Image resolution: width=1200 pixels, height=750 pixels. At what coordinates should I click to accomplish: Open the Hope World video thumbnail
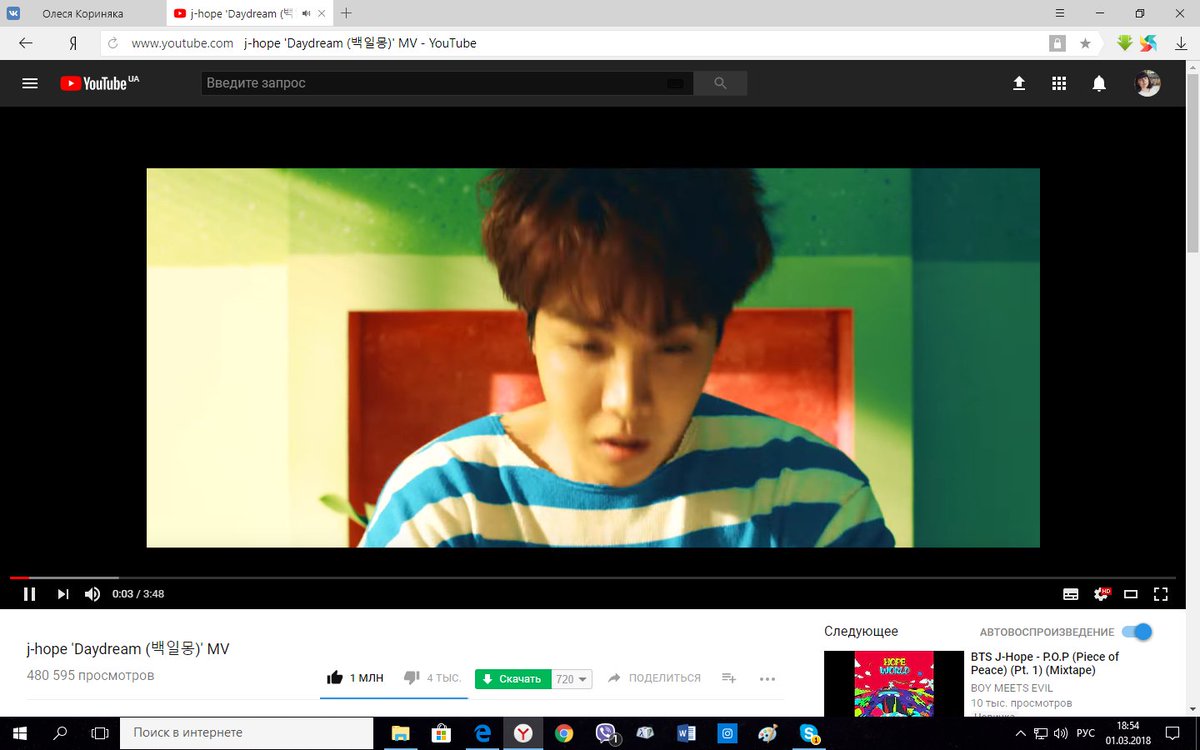click(893, 683)
